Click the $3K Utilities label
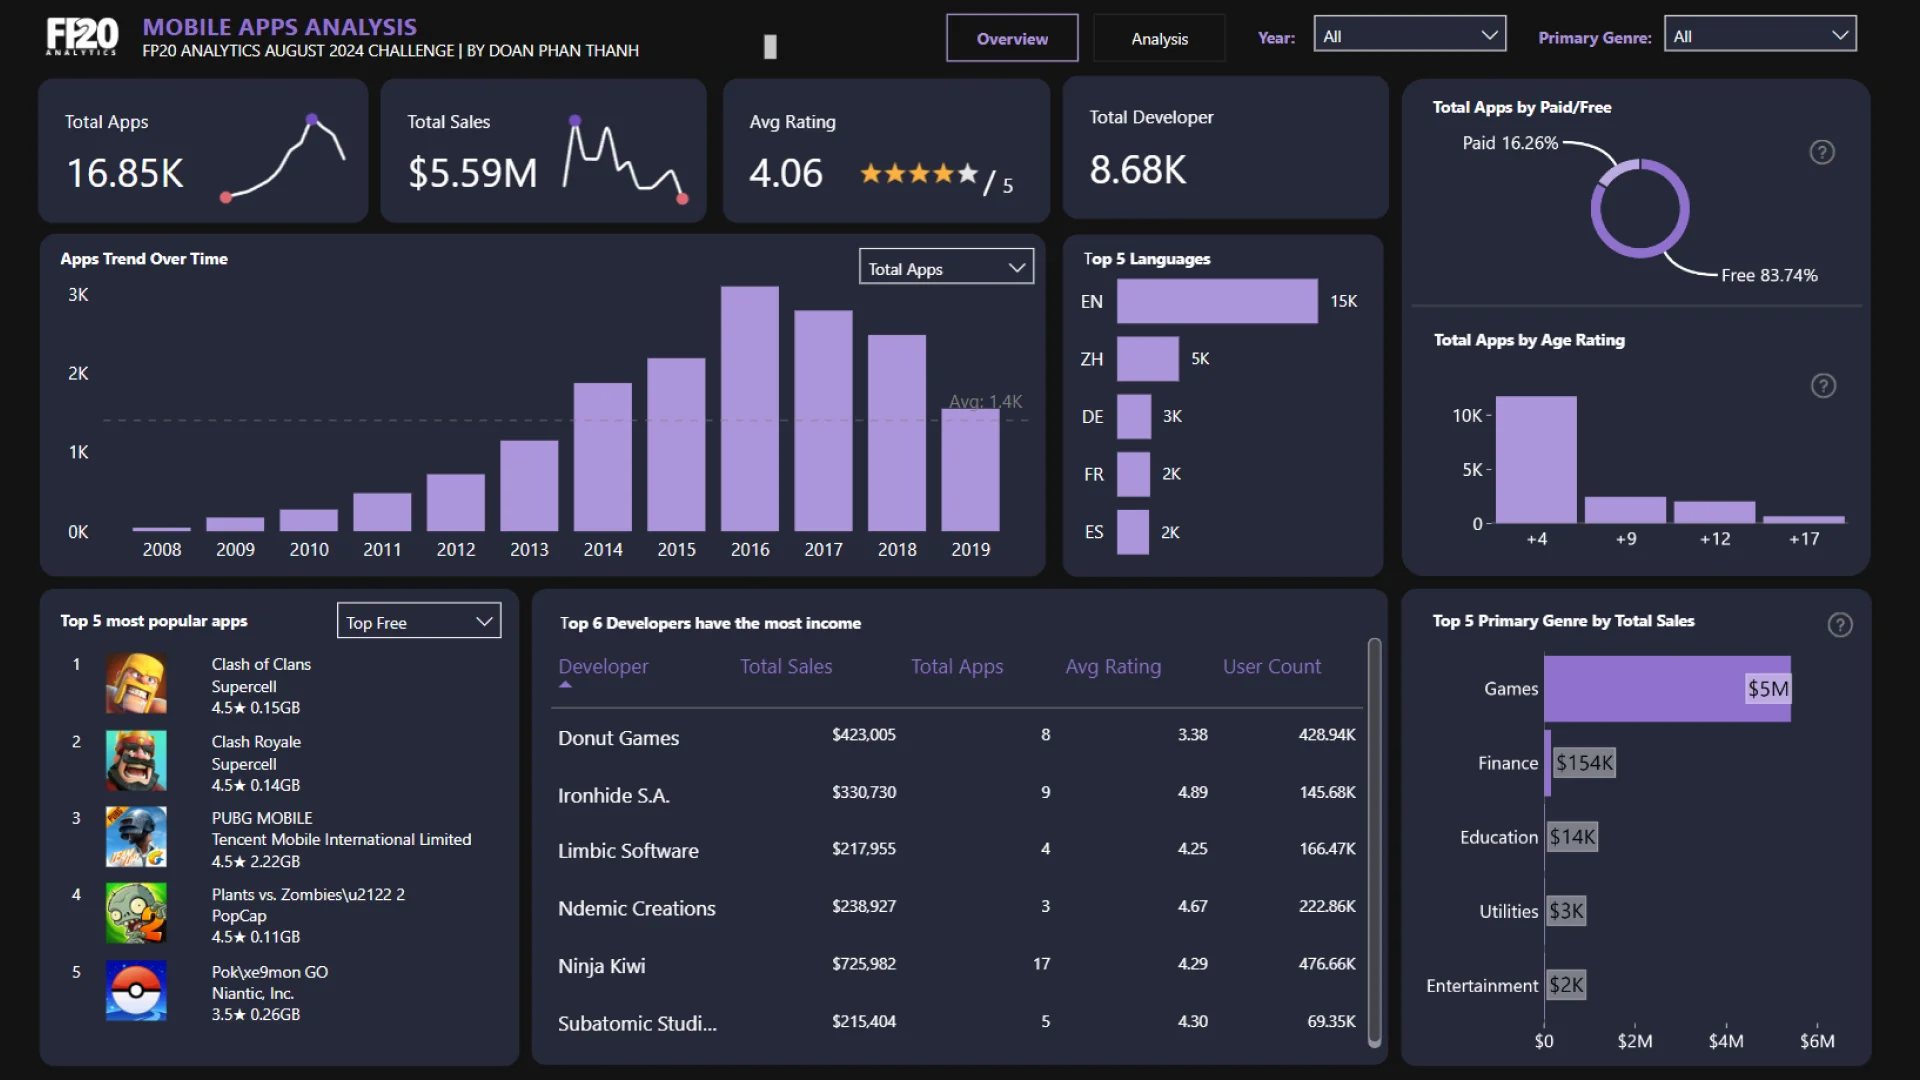Viewport: 1920px width, 1080px height. [x=1566, y=911]
